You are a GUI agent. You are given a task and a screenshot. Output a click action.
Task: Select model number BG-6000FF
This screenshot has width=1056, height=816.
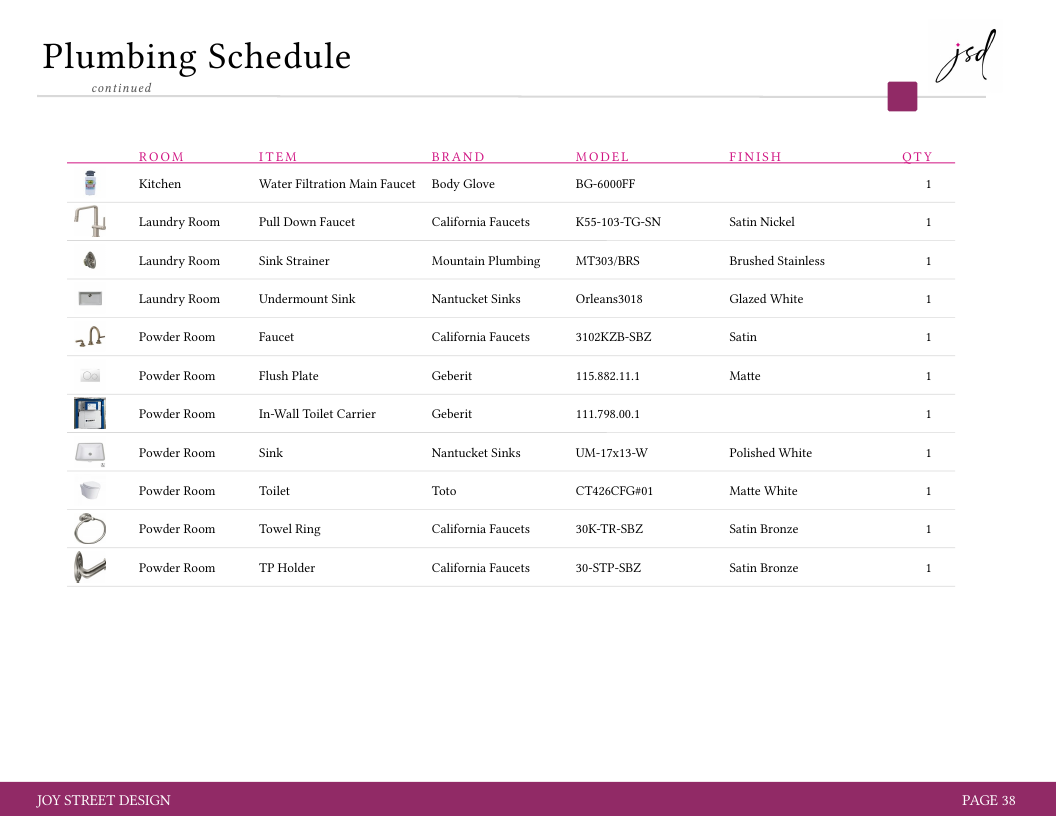(605, 184)
